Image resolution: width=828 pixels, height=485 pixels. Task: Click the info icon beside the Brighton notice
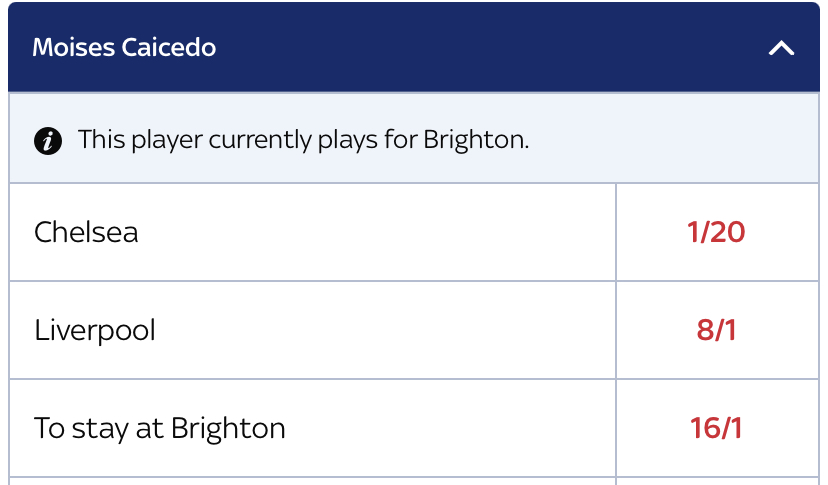(48, 141)
